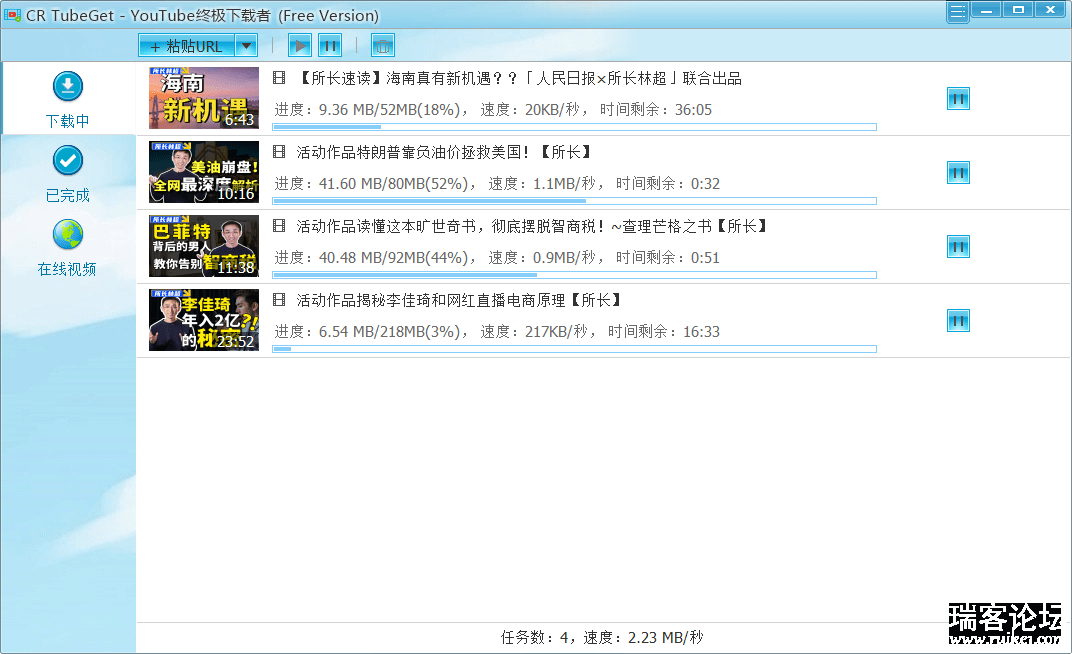Click the 18% progress bar of 海南 download
Viewport: 1072px width, 654px height.
[574, 127]
